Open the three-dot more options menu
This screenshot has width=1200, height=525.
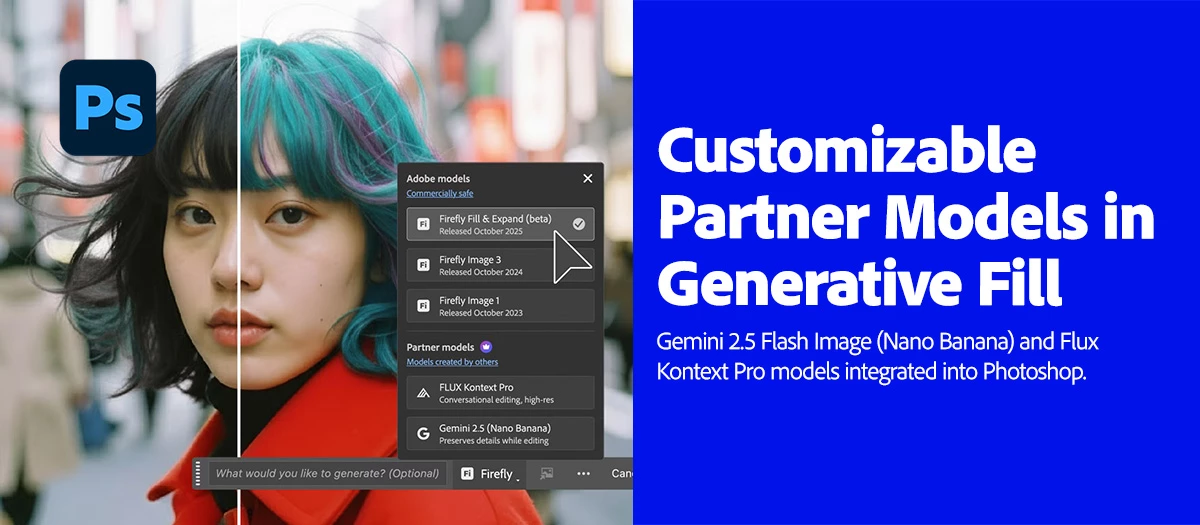(583, 474)
